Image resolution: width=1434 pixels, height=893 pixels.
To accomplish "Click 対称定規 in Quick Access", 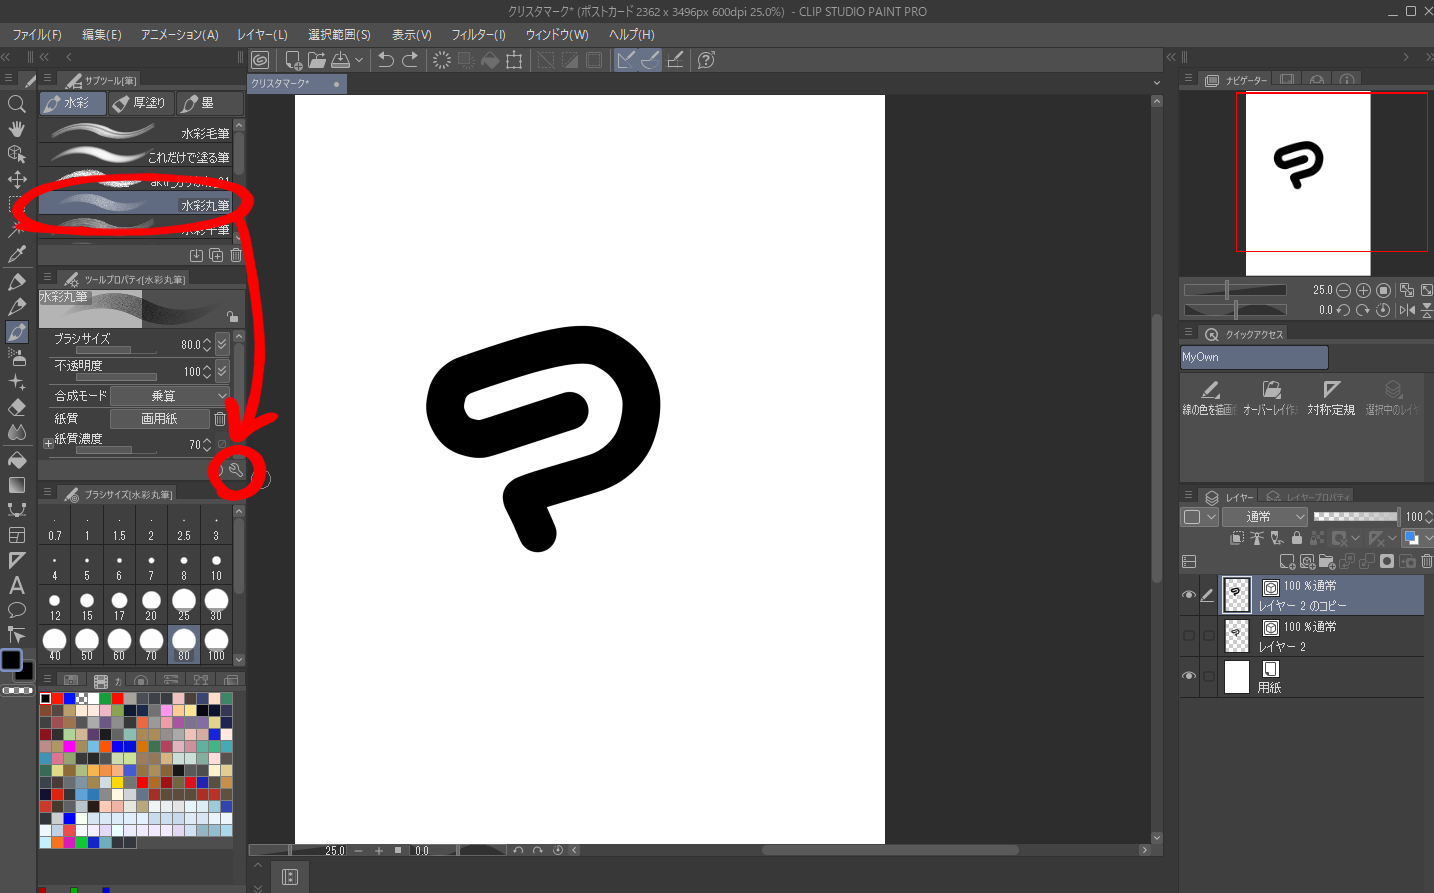I will (1331, 397).
